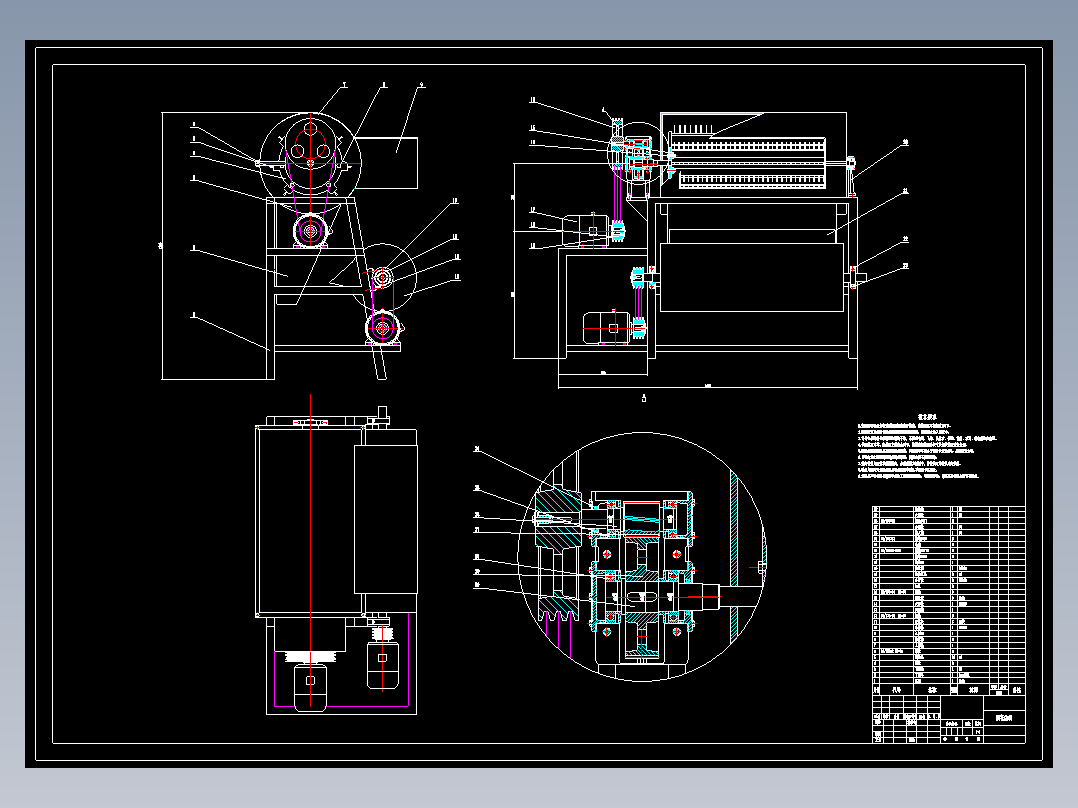Click the large drum circle in the side view
This screenshot has height=808, width=1078.
tap(310, 162)
